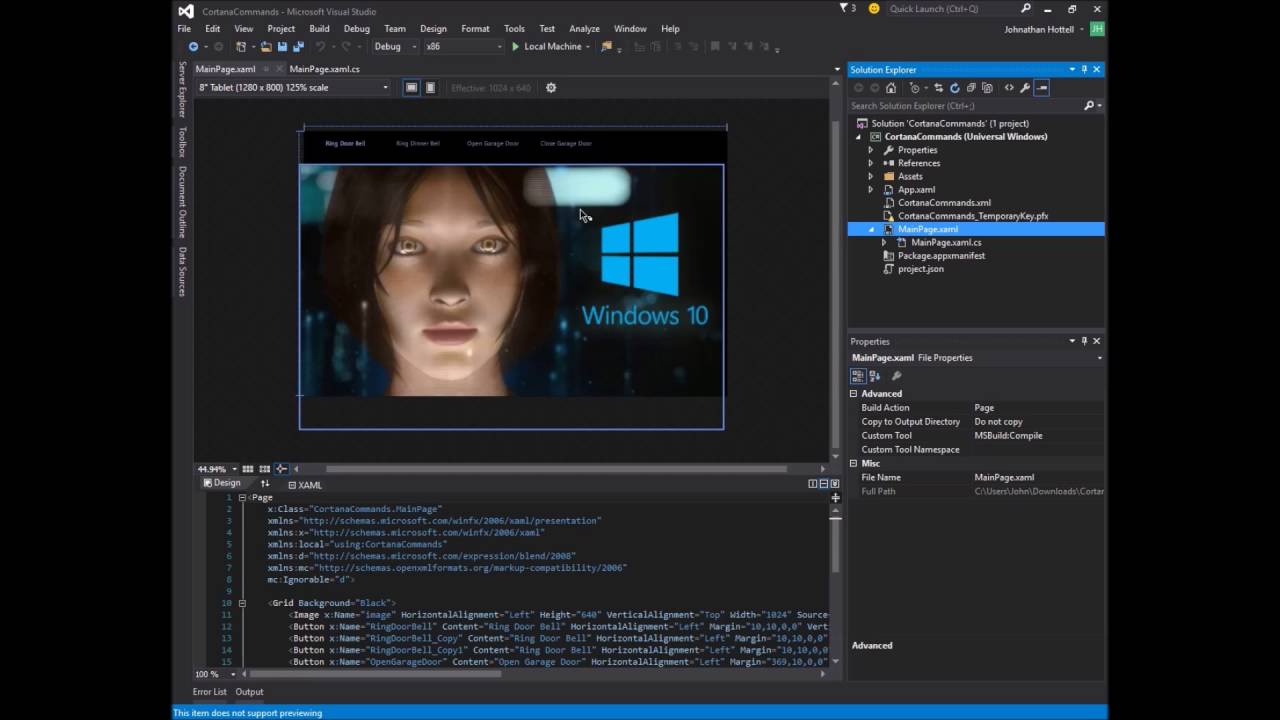Click the New Project toolbar icon
Image resolution: width=1280 pixels, height=720 pixels.
[x=240, y=46]
